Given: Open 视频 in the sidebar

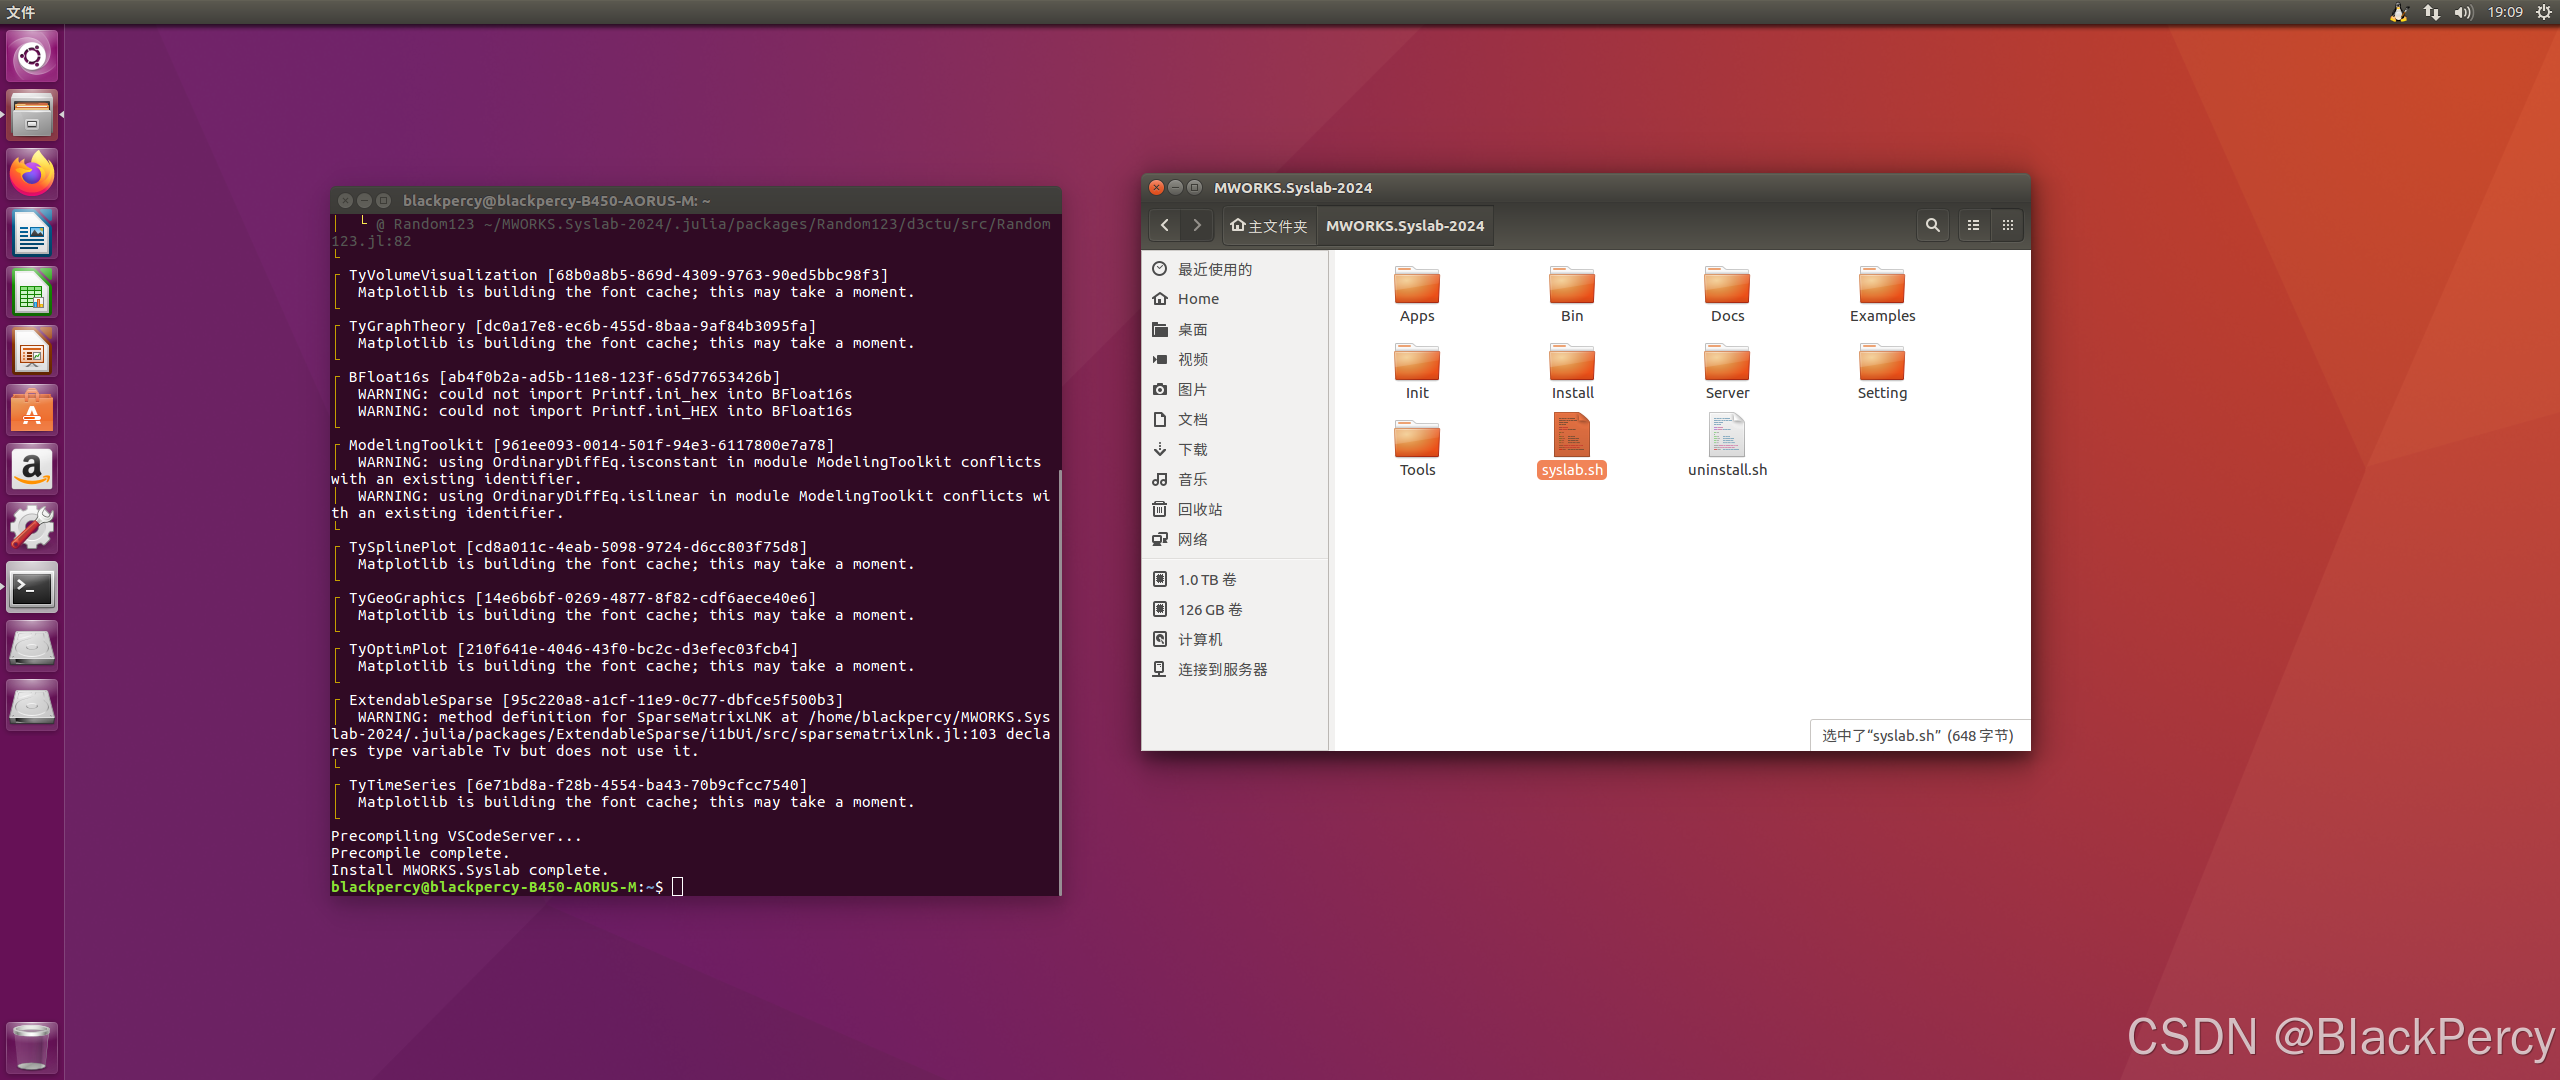Looking at the screenshot, I should tap(1235, 359).
